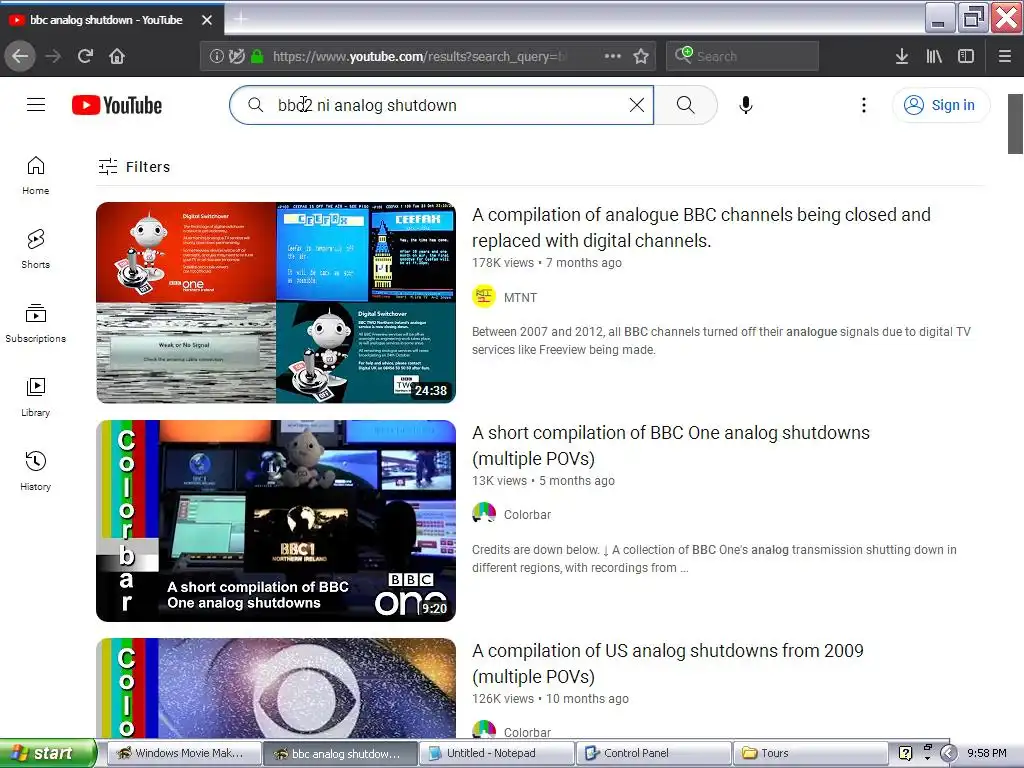Switch to Untitled - Notepad taskbar item
The image size is (1024, 768).
496,753
